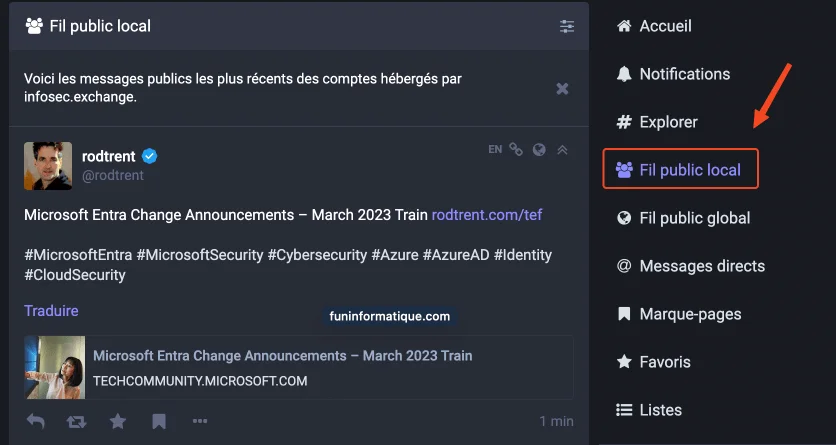Open rodtrent's profile avatar
This screenshot has width=836, height=445.
(48, 166)
